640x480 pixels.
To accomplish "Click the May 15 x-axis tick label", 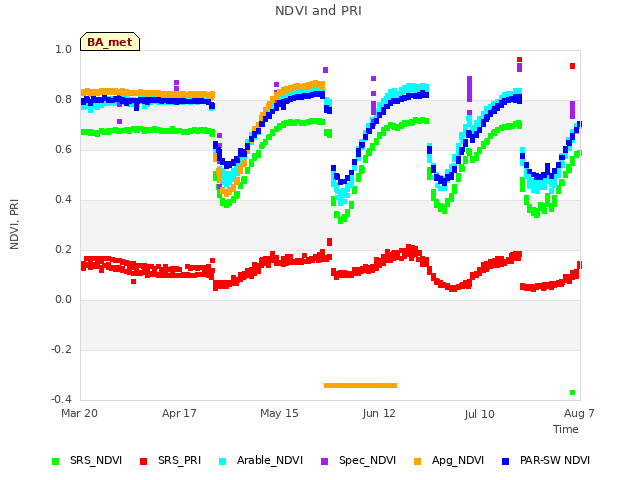I will click(x=279, y=413).
